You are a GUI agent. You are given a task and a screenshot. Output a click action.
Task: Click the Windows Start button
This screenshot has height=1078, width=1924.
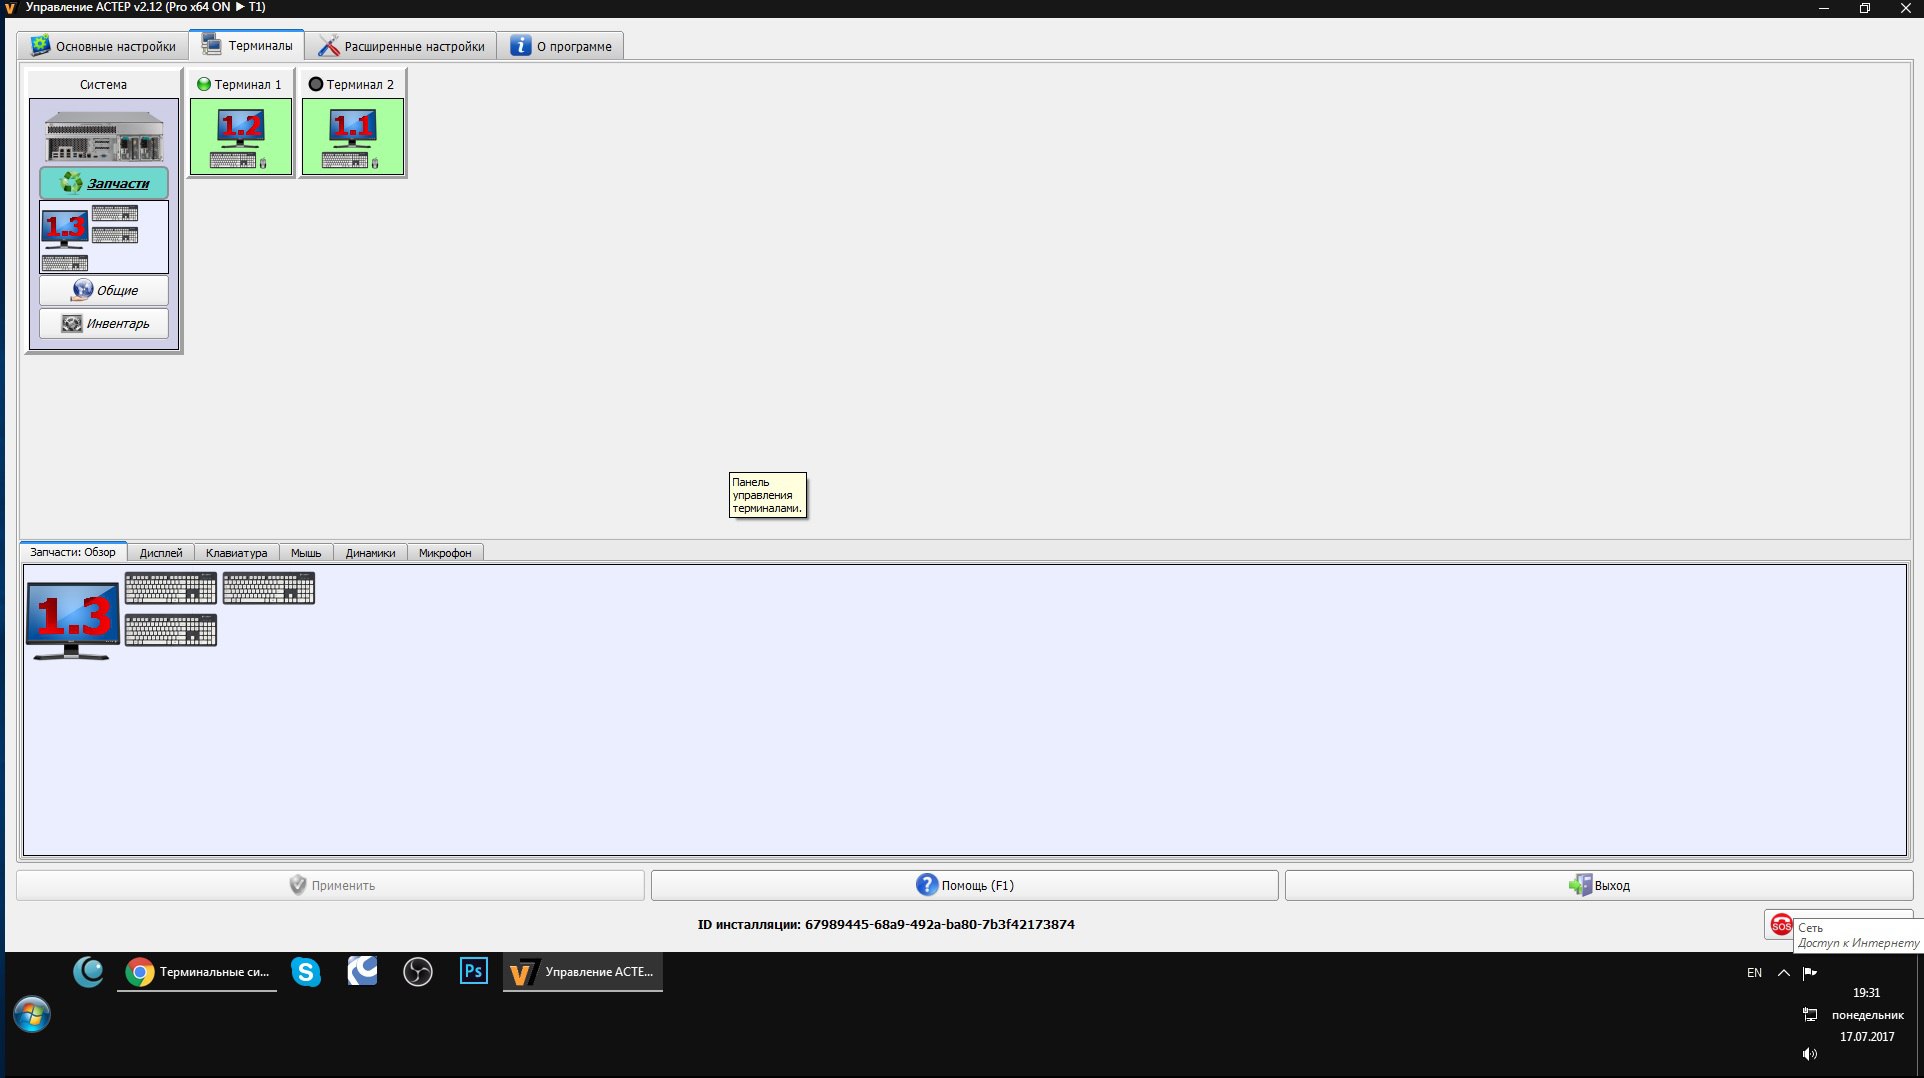[x=32, y=1015]
